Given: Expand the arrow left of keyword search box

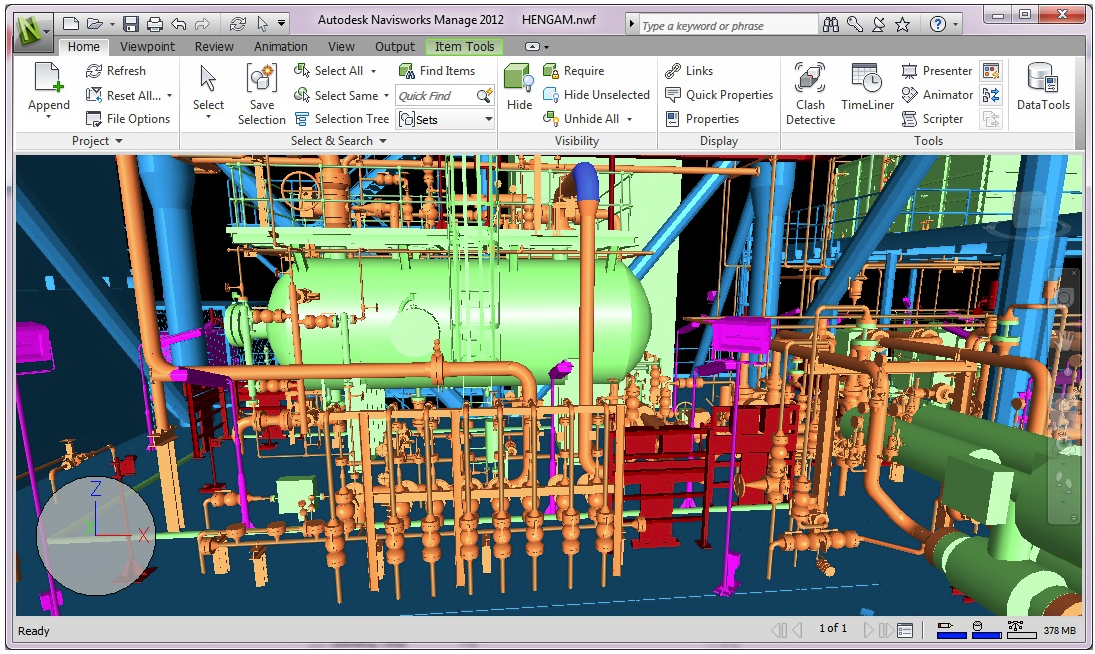Looking at the screenshot, I should tap(631, 25).
